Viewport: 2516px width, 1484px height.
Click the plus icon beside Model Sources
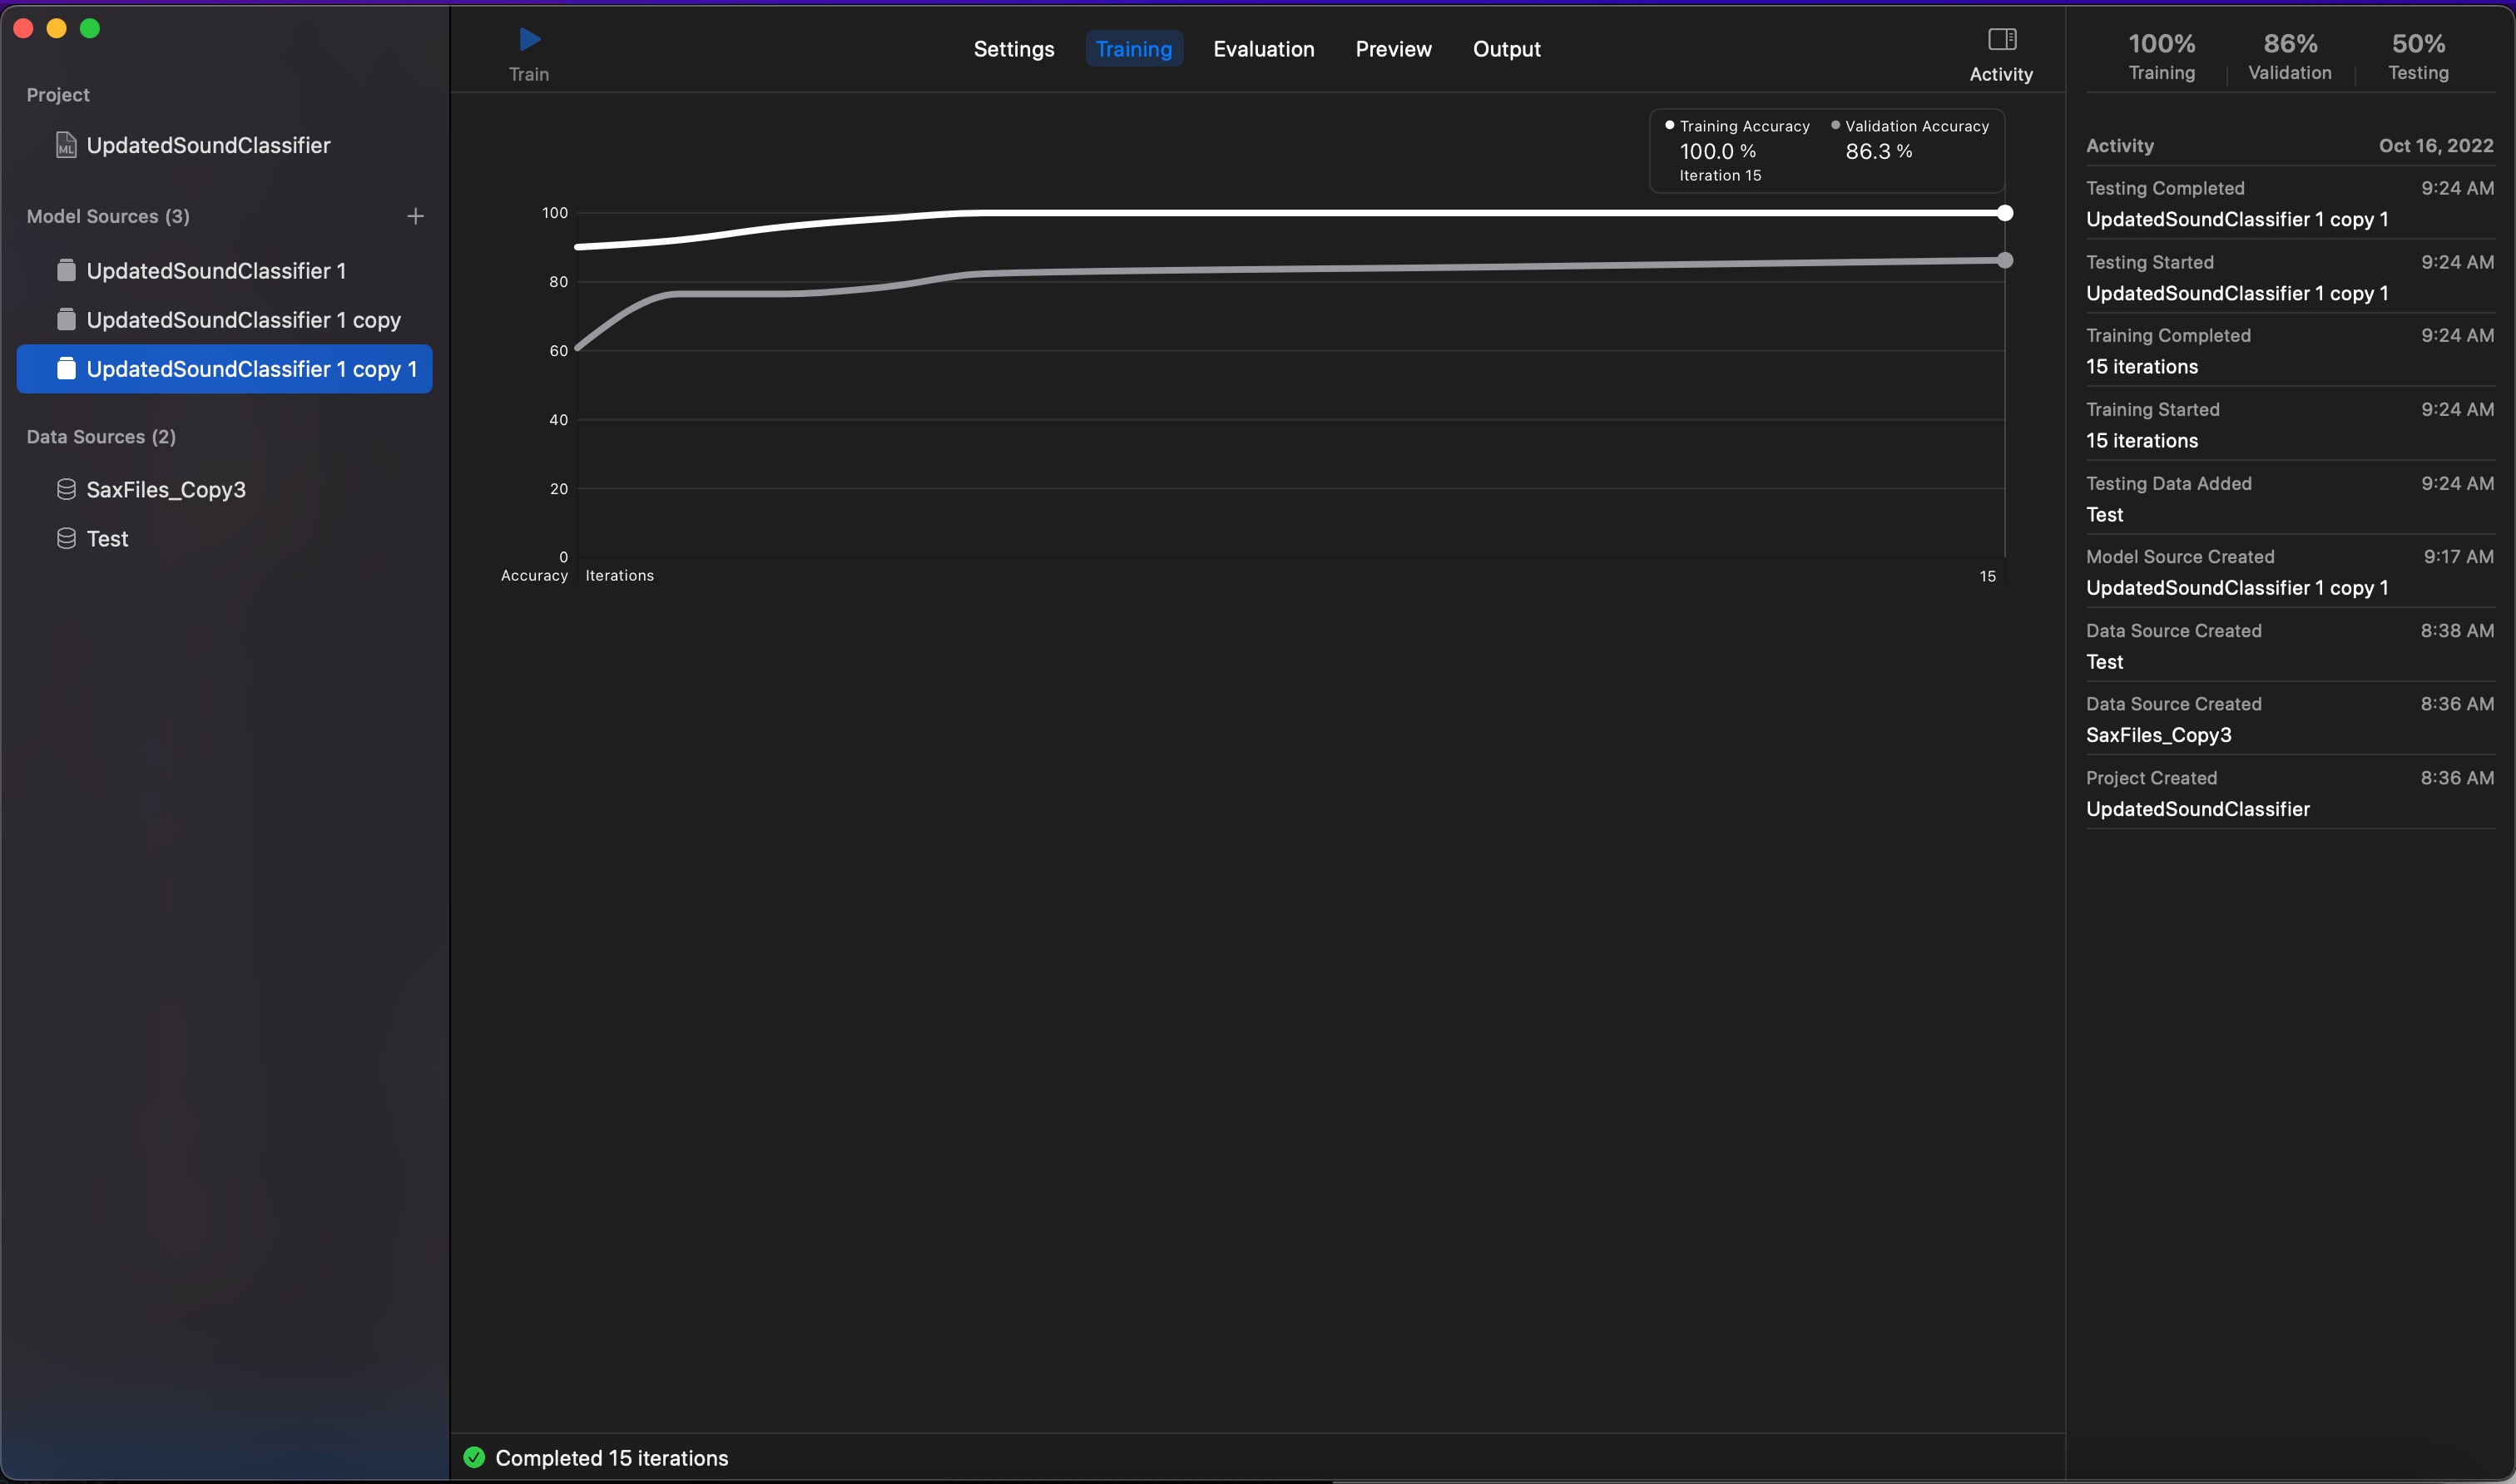click(416, 216)
